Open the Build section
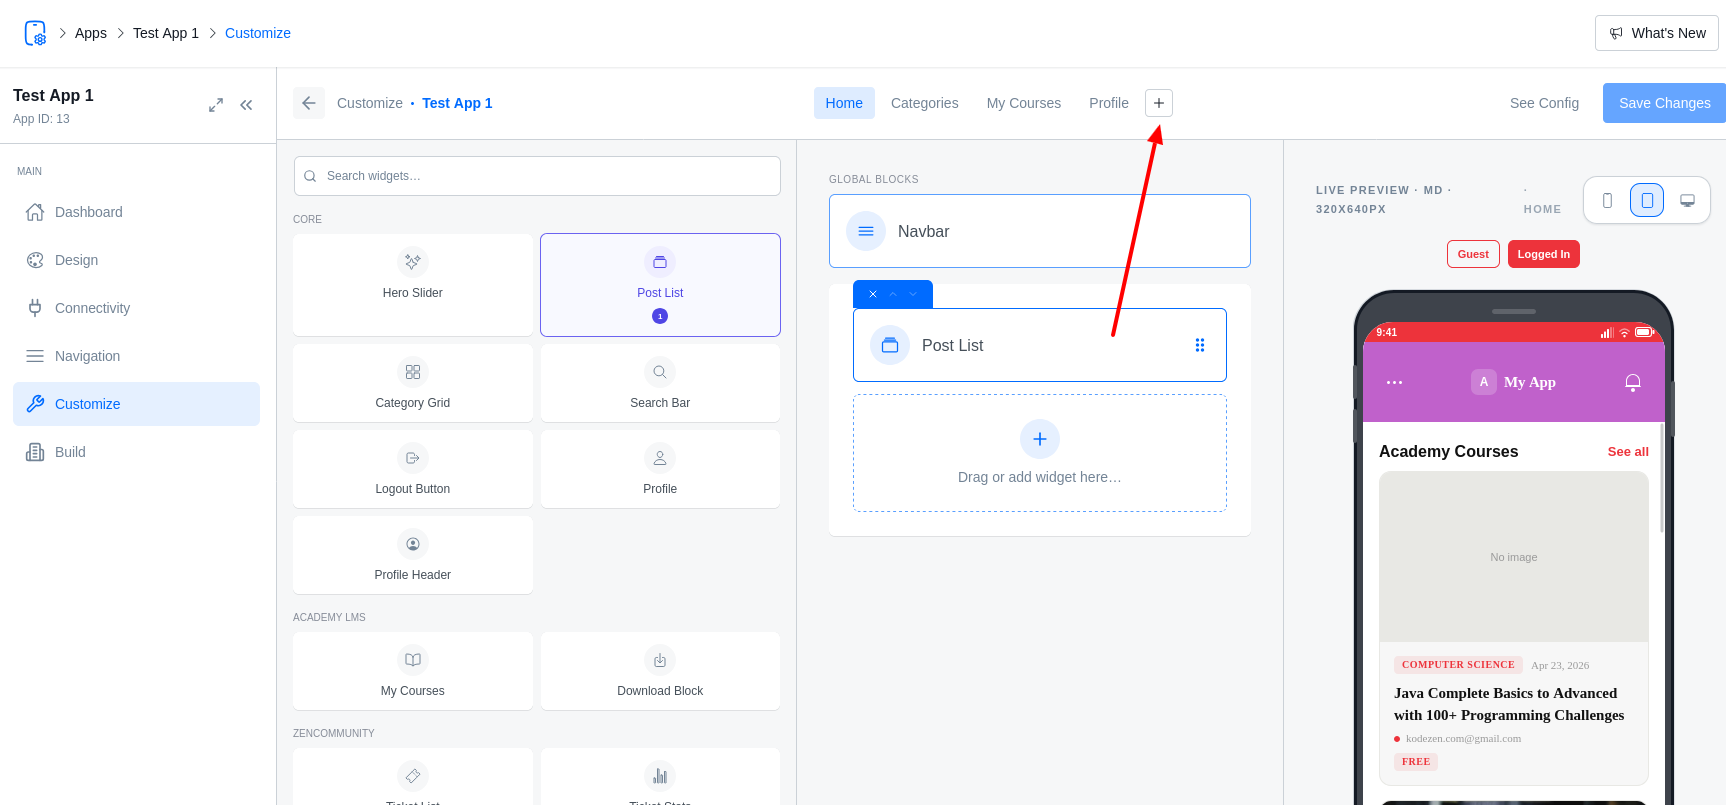The image size is (1726, 805). [136, 452]
